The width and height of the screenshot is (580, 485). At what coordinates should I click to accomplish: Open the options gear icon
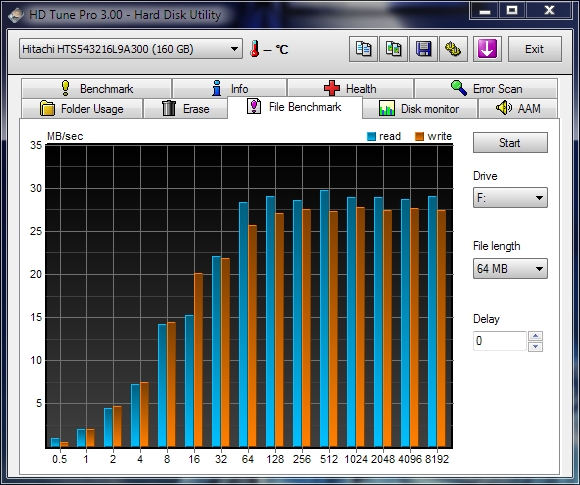click(453, 49)
